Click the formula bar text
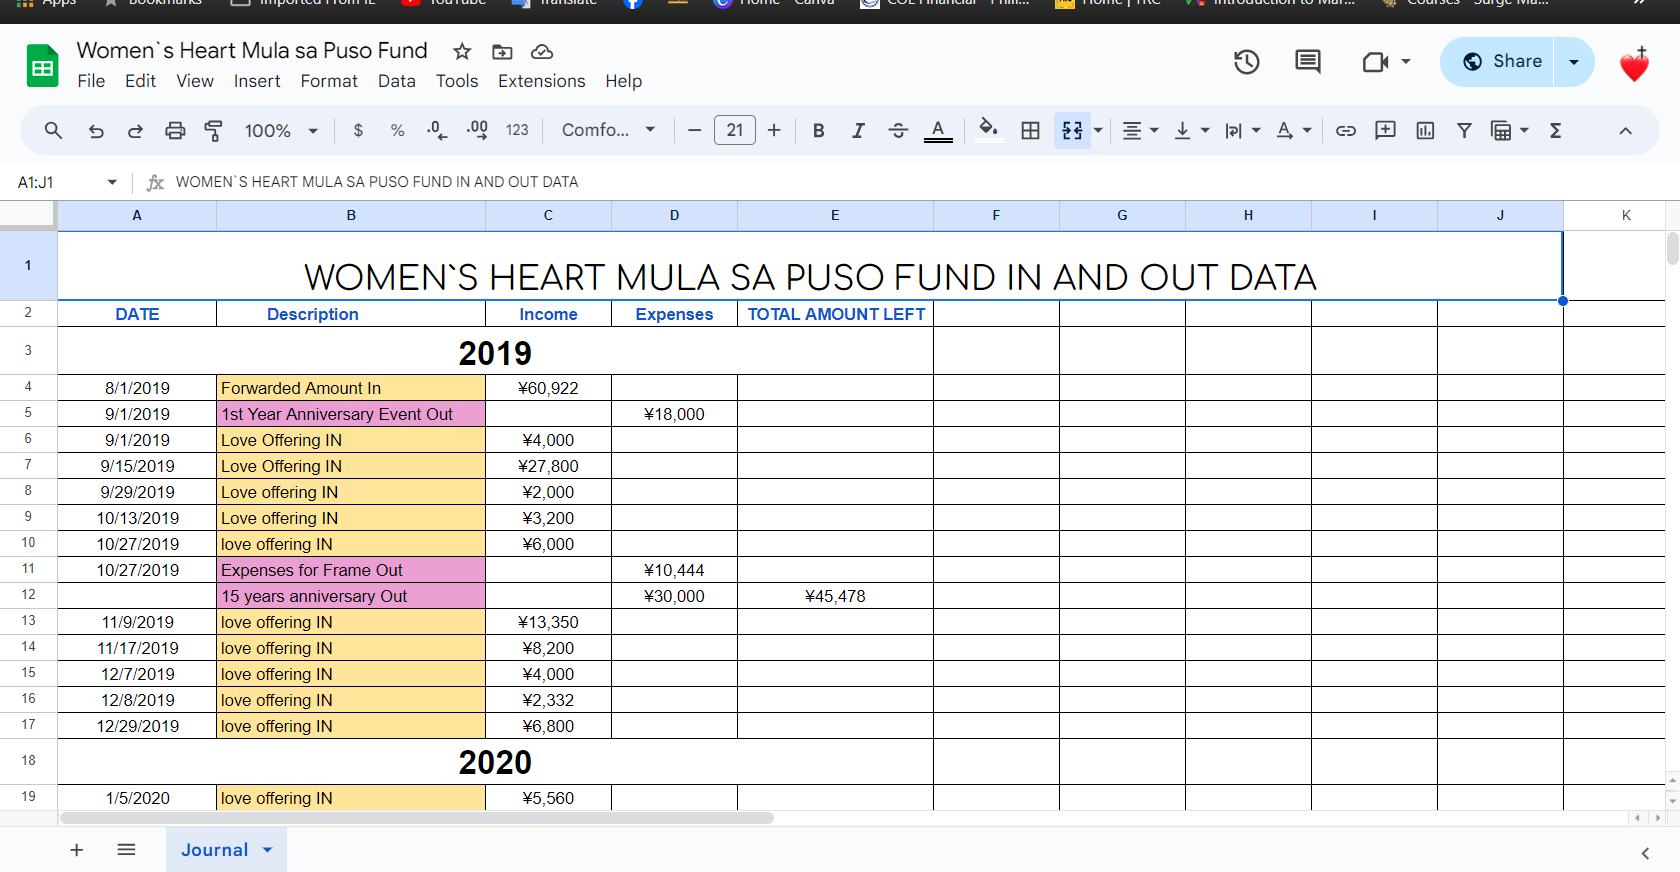 point(377,182)
